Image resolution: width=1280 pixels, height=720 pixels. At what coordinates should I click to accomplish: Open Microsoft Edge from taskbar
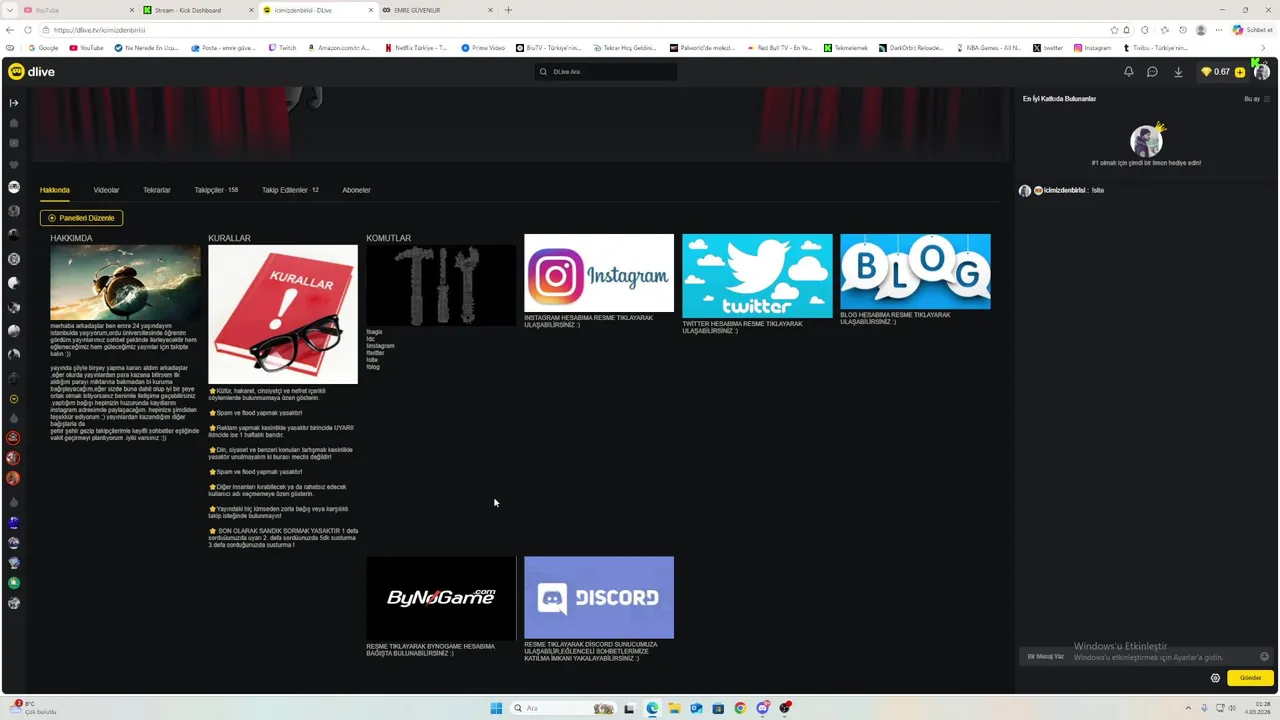pos(652,708)
